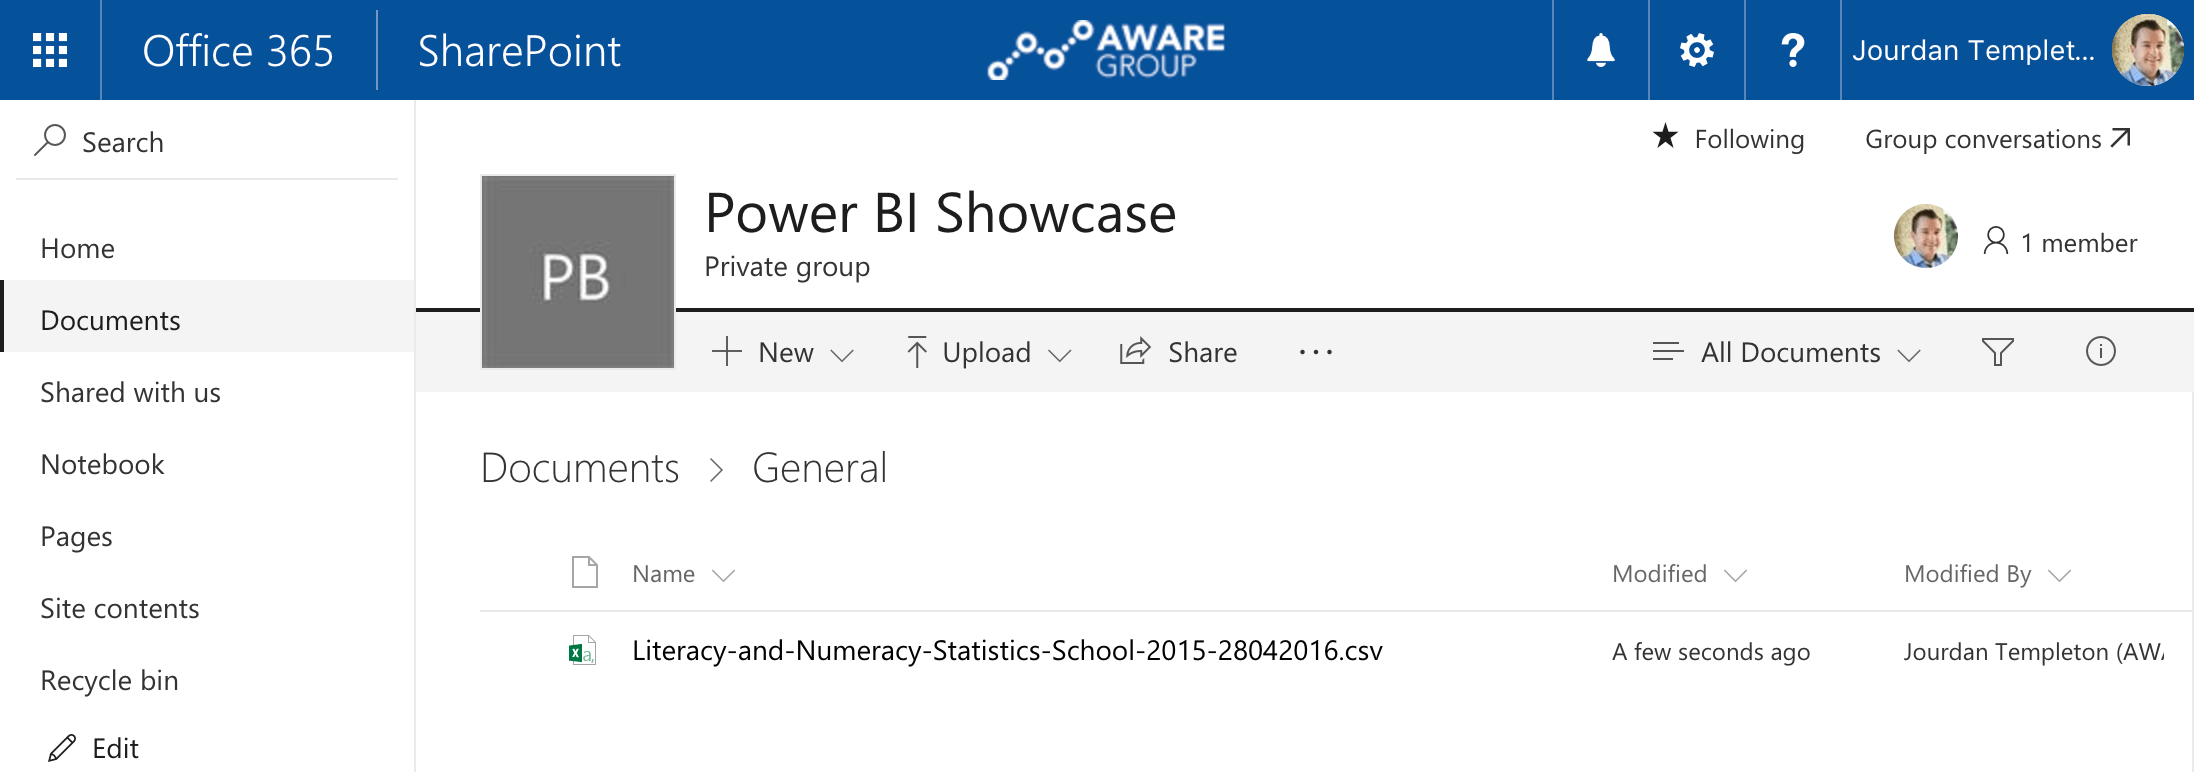2194x772 pixels.
Task: Open Site contents
Action: pos(120,608)
